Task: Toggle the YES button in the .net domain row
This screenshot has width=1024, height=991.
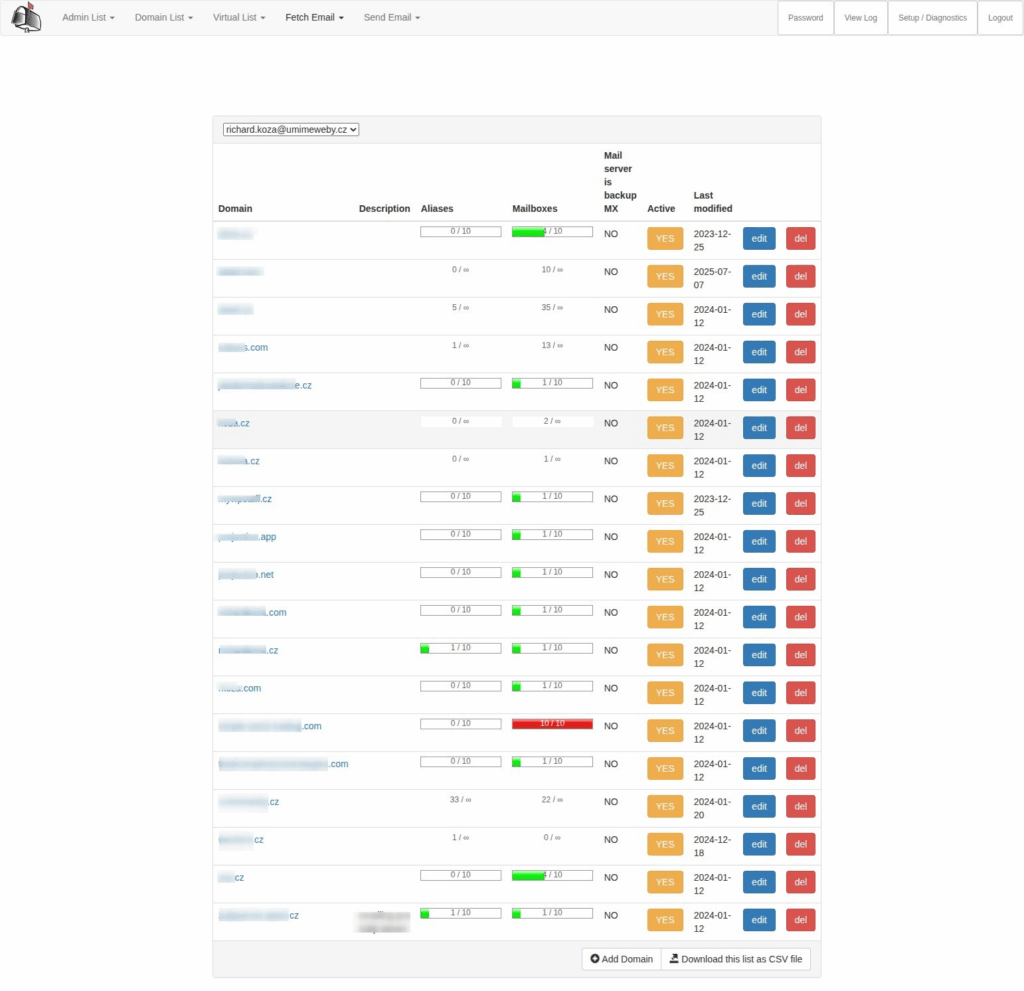Action: tap(665, 579)
